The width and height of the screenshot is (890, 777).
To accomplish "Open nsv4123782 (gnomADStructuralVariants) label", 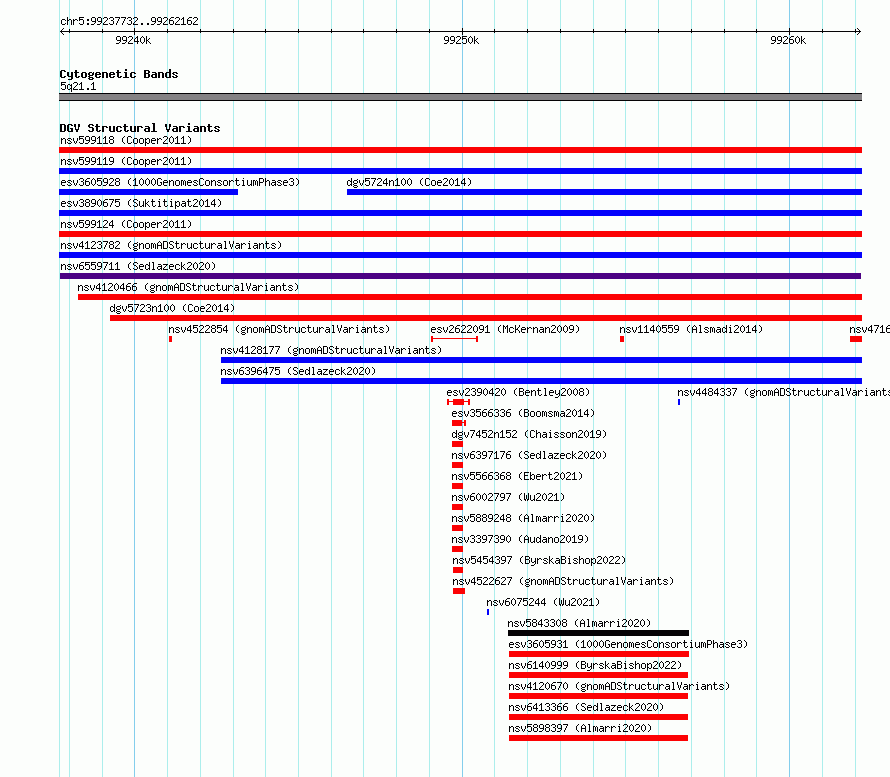I will click(x=171, y=245).
